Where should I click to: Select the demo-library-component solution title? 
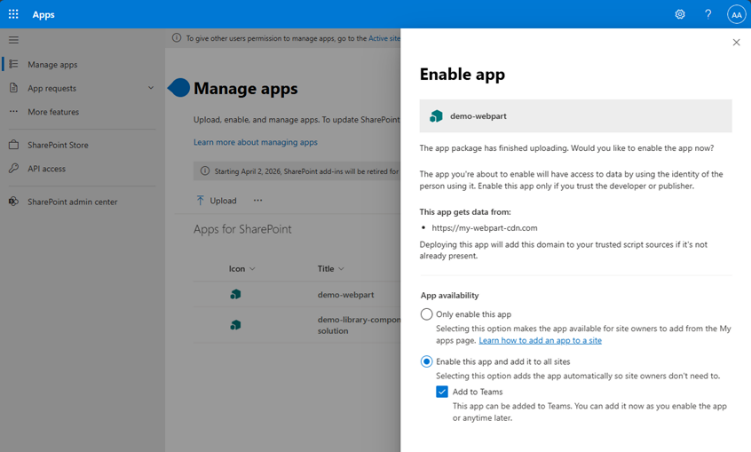click(x=359, y=325)
